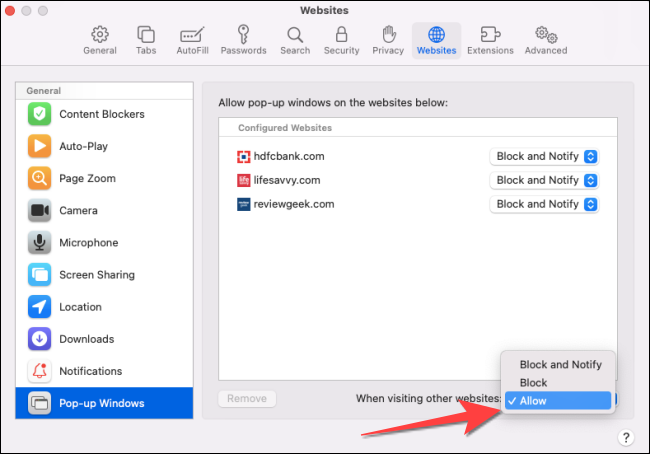This screenshot has height=454, width=650.
Task: Open the Security preferences pane
Action: coord(340,40)
